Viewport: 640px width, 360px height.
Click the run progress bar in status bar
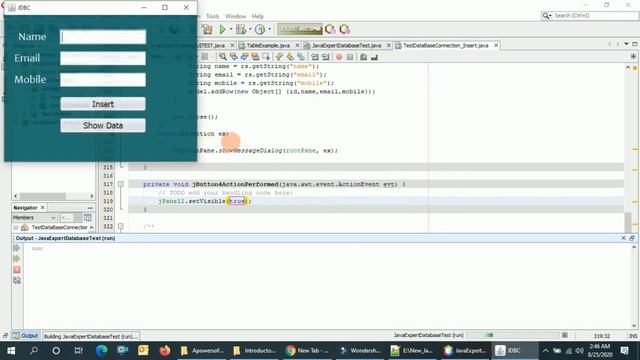(x=512, y=335)
